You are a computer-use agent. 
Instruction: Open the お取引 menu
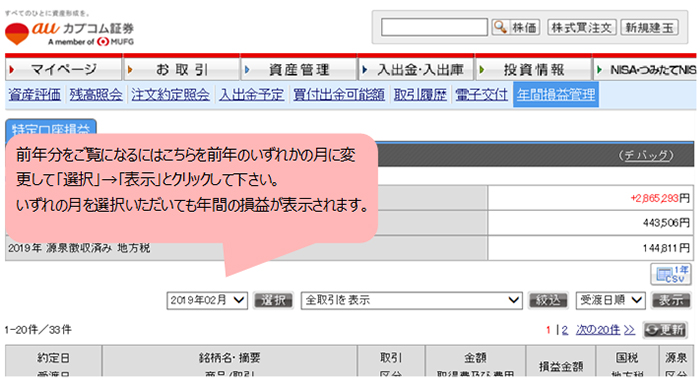182,69
